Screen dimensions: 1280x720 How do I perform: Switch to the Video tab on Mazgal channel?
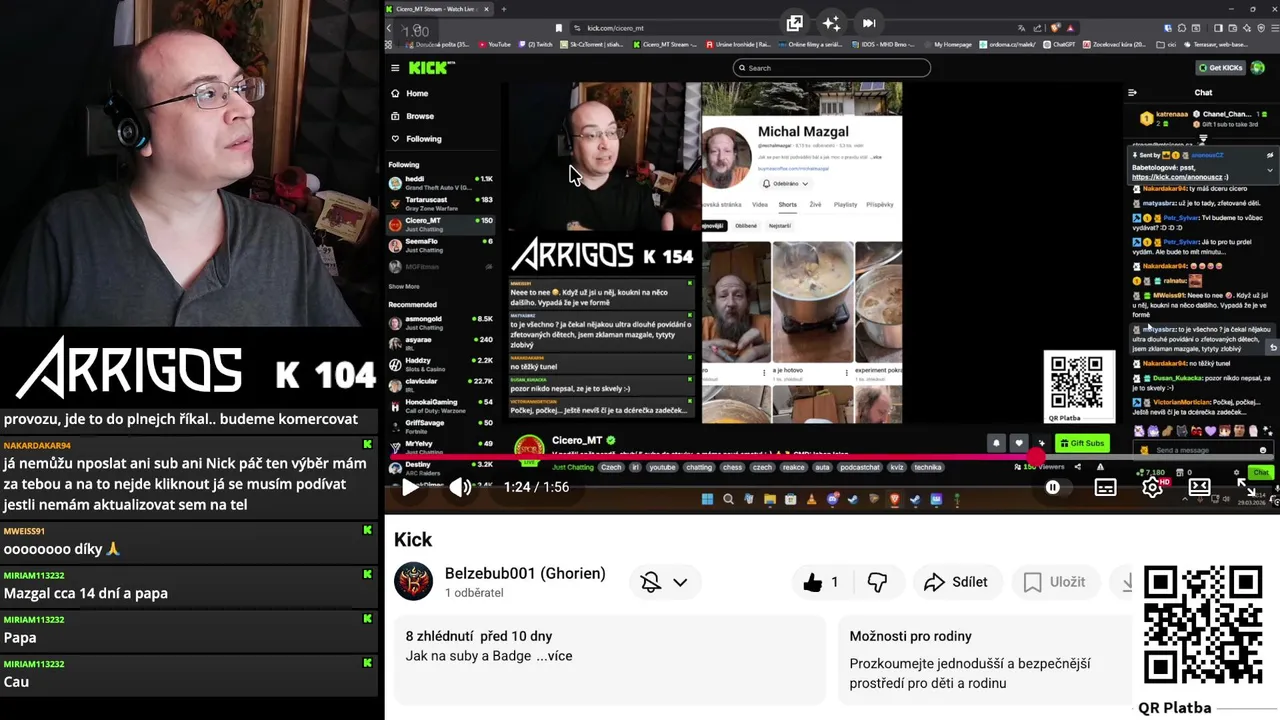pyautogui.click(x=760, y=204)
